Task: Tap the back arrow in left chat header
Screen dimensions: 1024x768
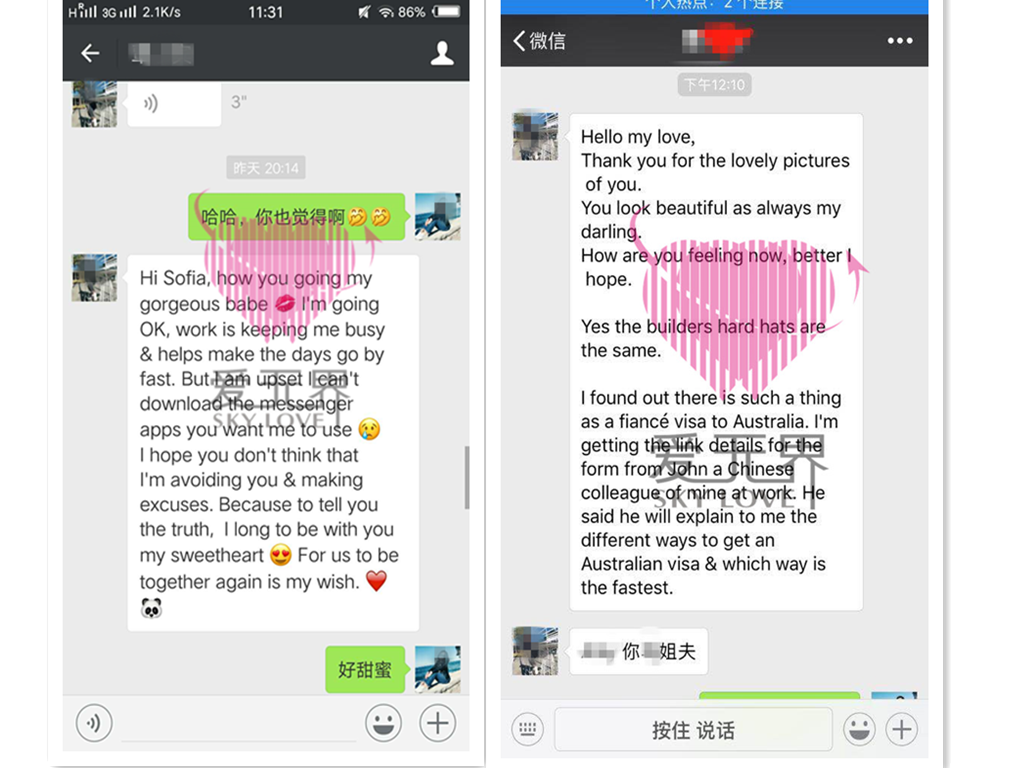Action: (90, 53)
